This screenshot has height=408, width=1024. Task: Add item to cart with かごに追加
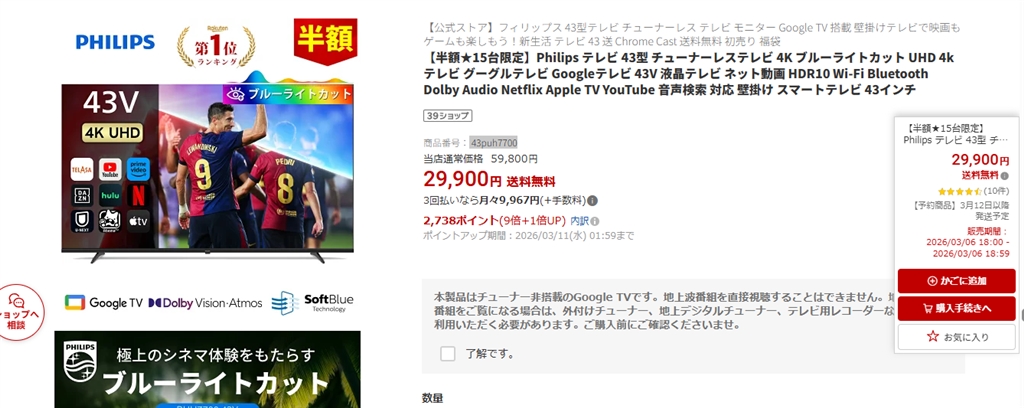coord(956,281)
